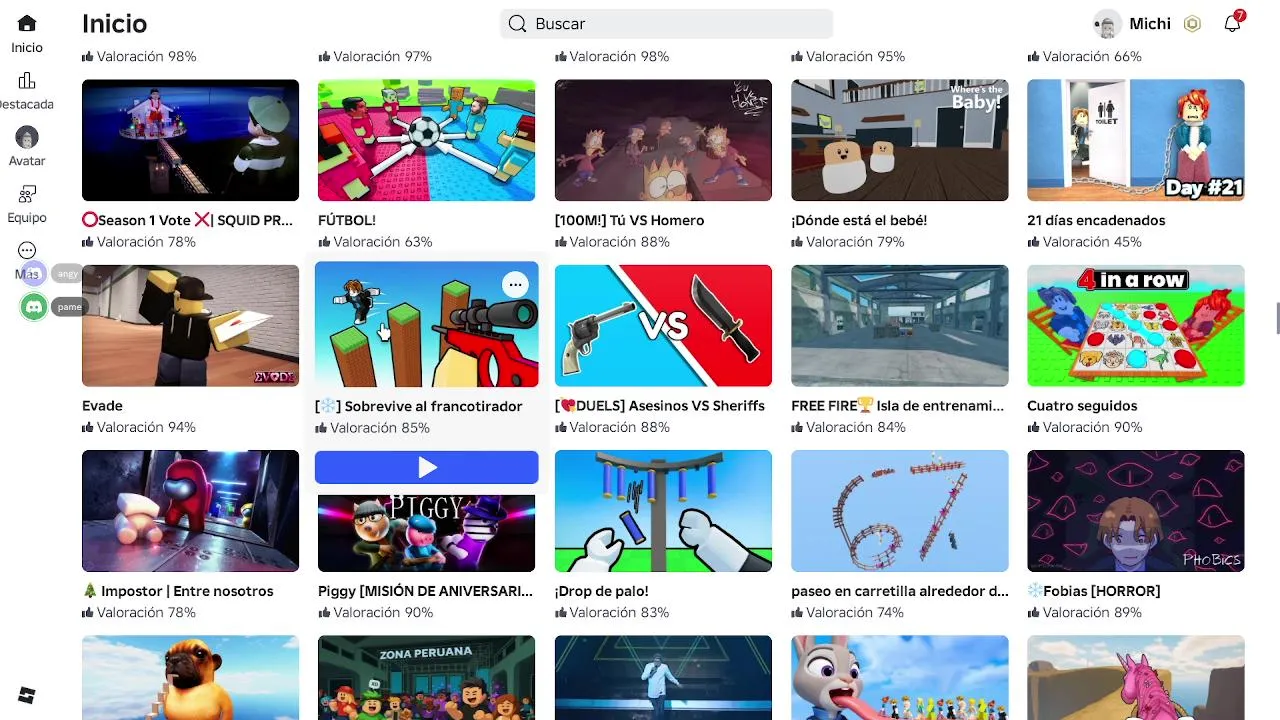Open the ZONA PERUANA game thumbnail
Screen dimensions: 1280x720
(x=426, y=677)
